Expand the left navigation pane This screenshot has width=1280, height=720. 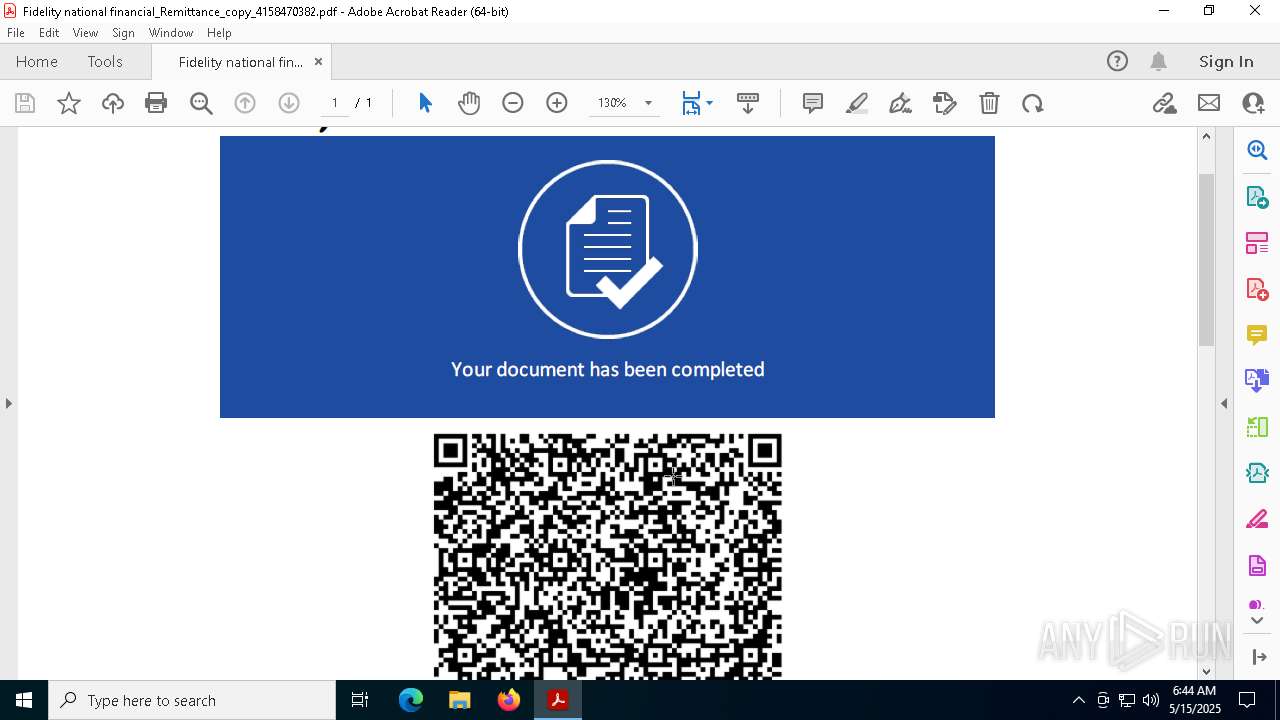point(8,403)
